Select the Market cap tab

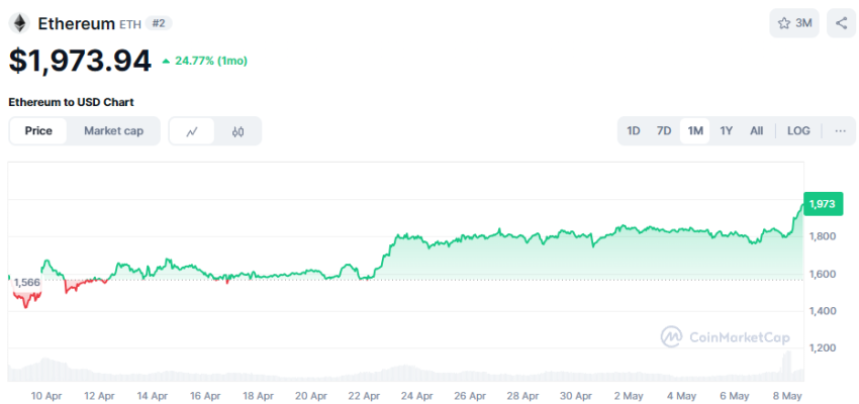(x=113, y=131)
